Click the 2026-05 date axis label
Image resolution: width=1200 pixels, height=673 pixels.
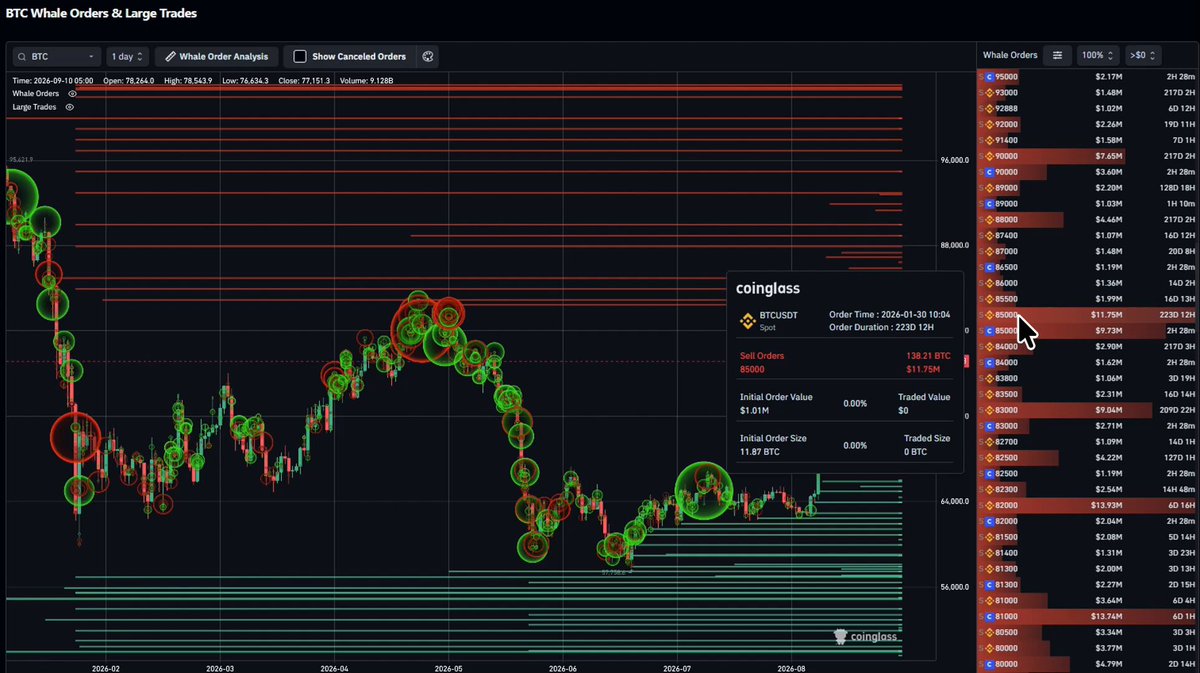449,667
